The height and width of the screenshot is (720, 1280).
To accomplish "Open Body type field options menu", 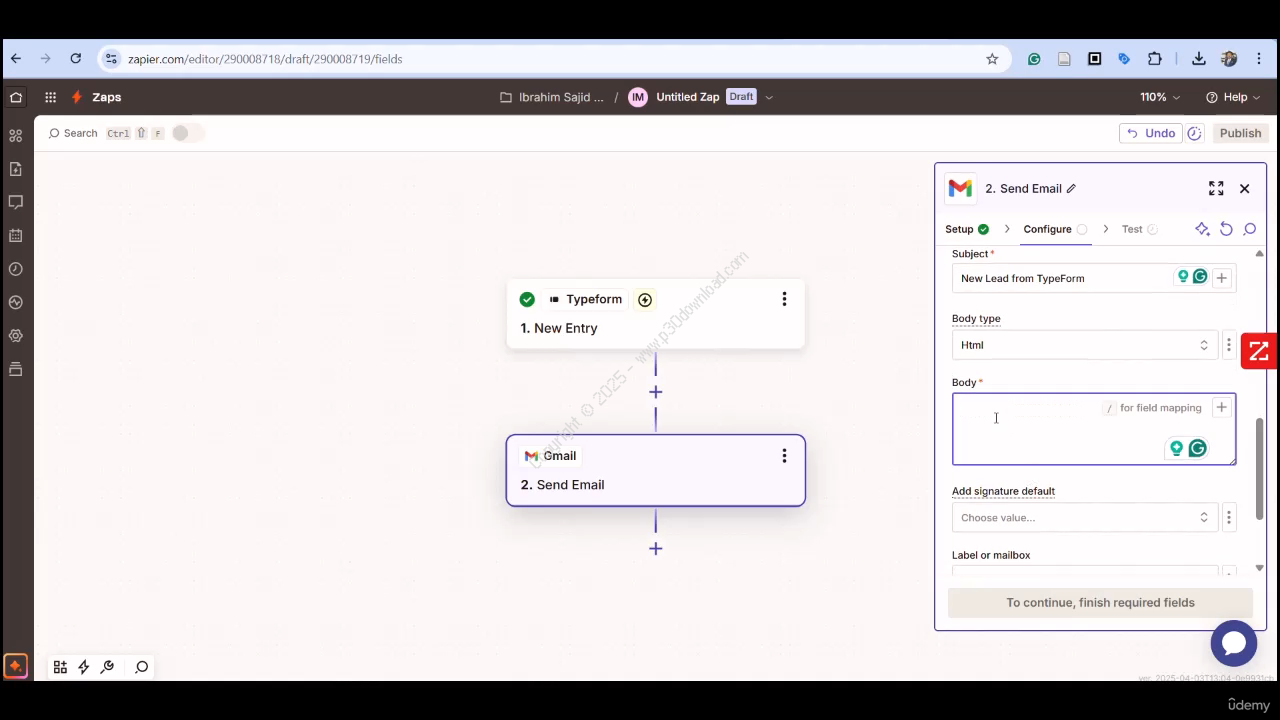I will [1229, 345].
